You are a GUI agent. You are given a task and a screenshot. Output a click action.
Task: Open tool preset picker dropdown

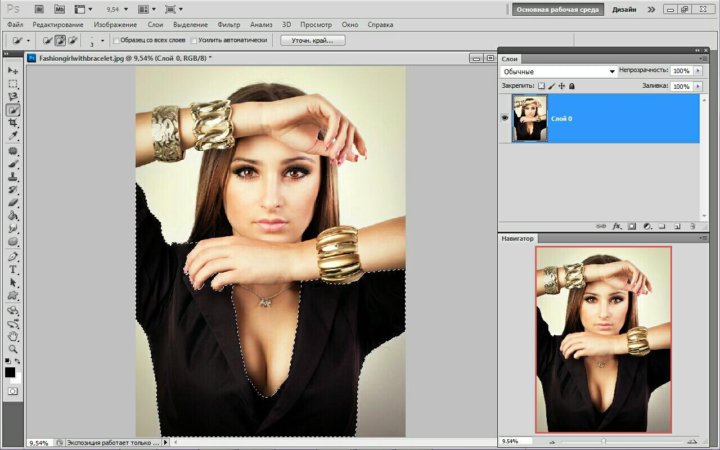[x=28, y=41]
